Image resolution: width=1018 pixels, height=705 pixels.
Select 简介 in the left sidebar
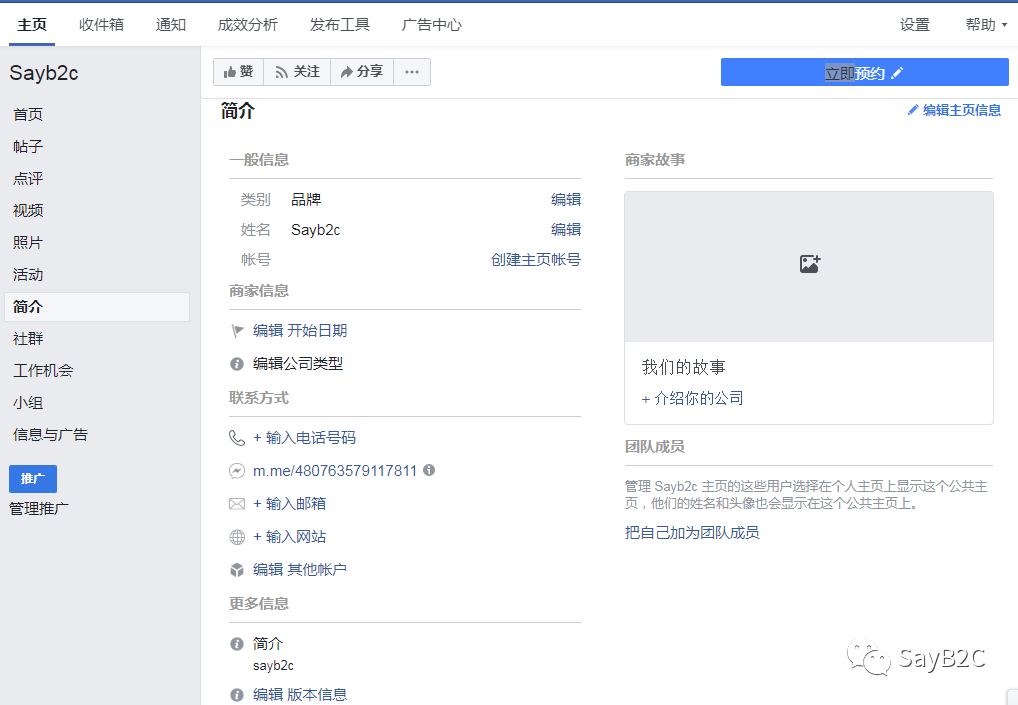pyautogui.click(x=97, y=306)
